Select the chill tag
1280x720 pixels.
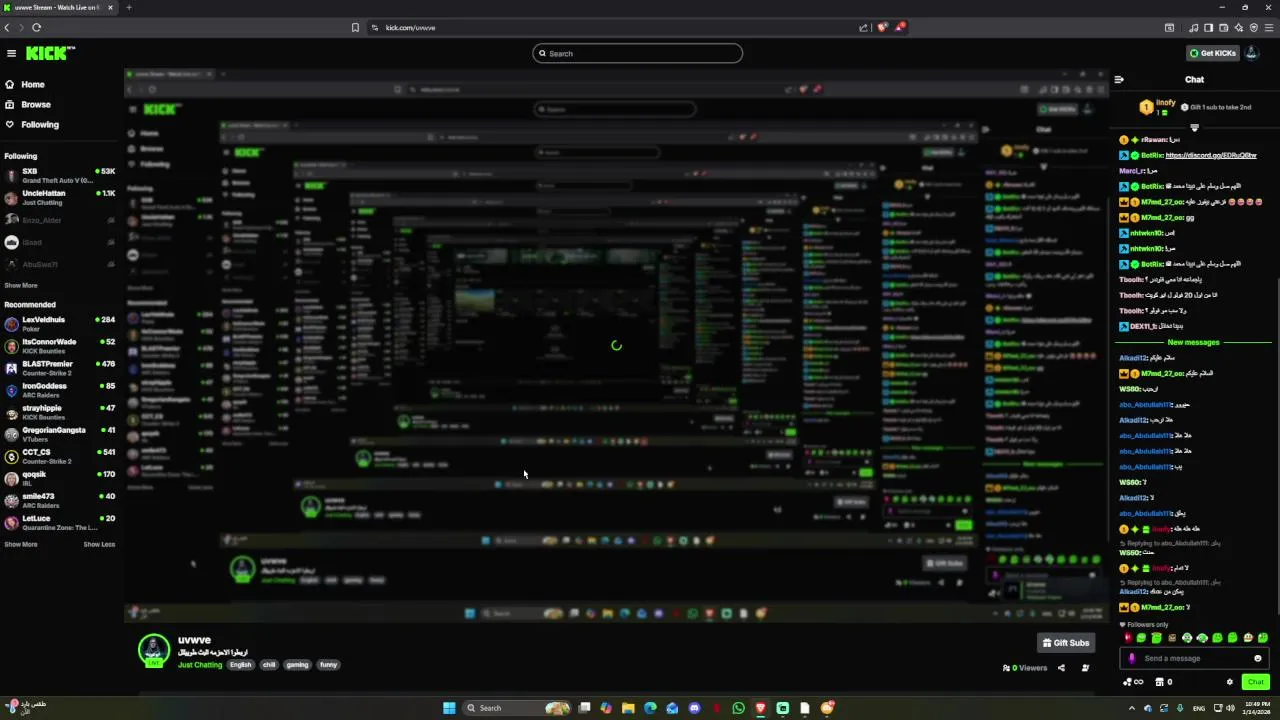[x=269, y=665]
